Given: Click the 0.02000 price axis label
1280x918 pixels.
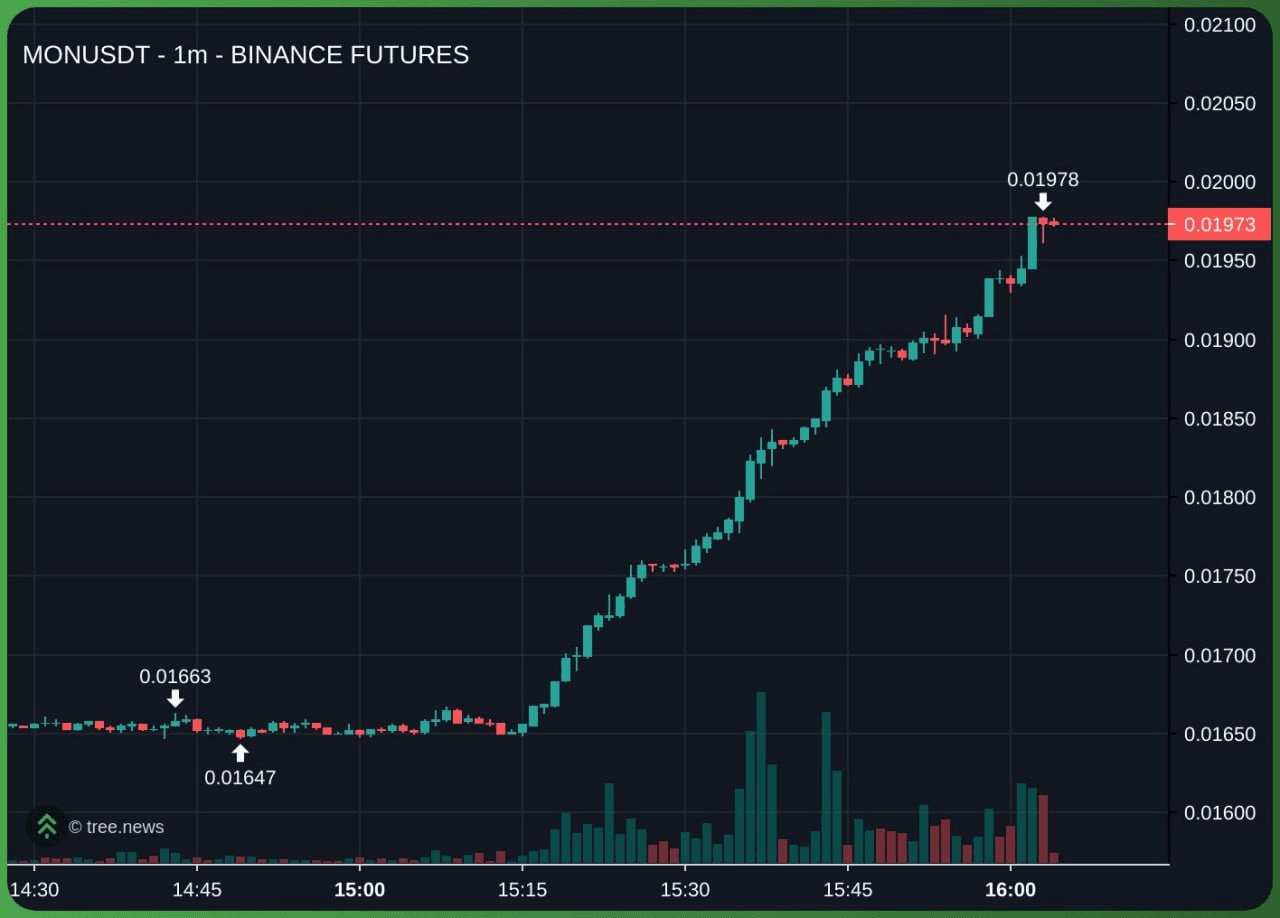Looking at the screenshot, I should pos(1219,182).
